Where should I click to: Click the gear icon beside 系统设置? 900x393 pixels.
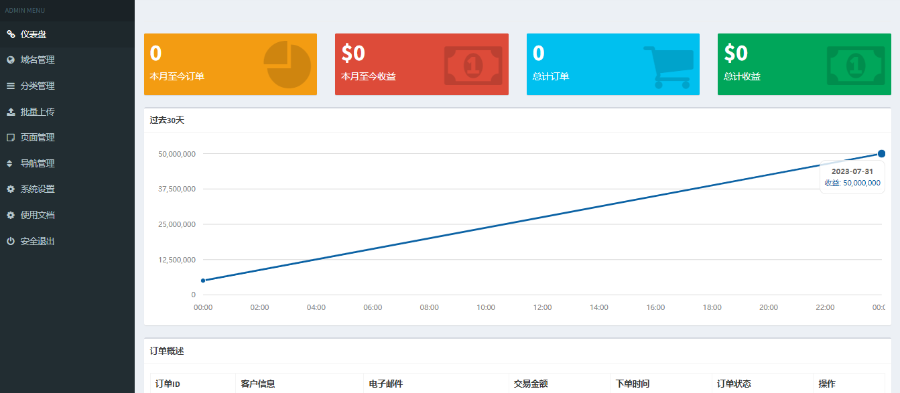(10, 189)
